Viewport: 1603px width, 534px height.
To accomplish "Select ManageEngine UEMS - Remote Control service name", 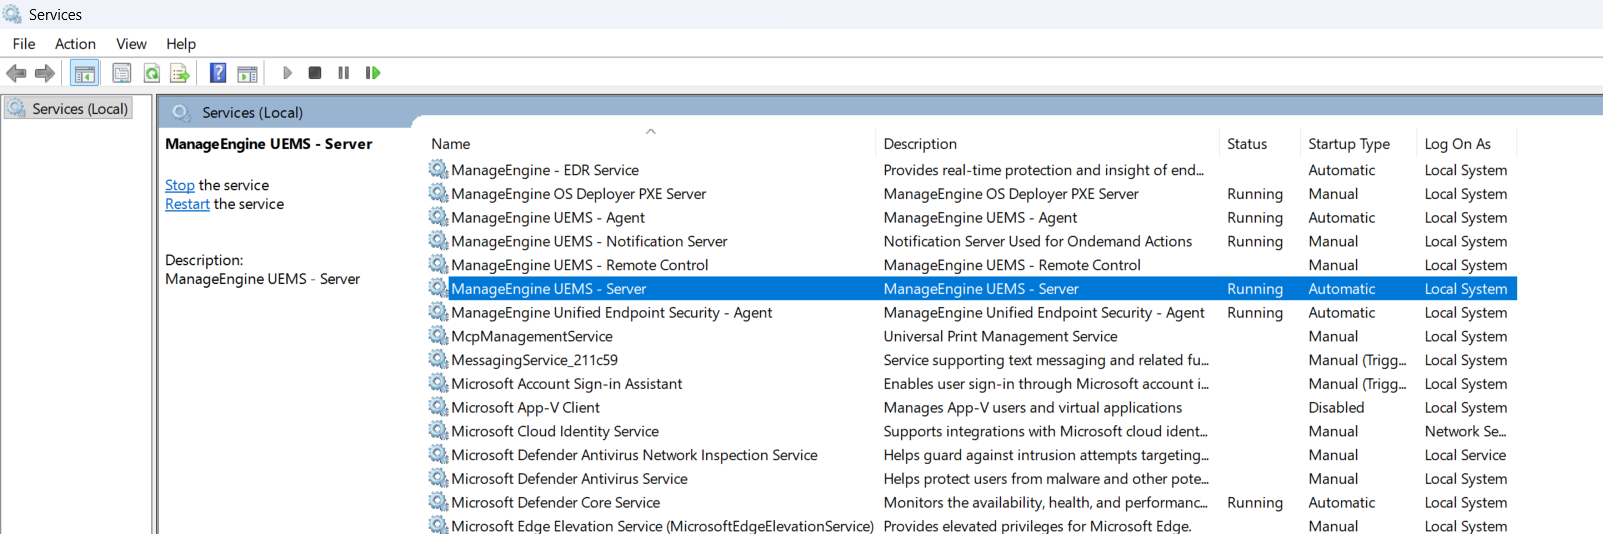I will [x=579, y=265].
